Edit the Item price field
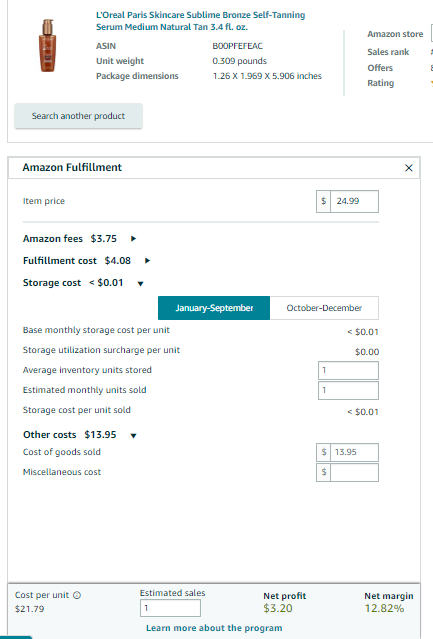 tap(354, 201)
